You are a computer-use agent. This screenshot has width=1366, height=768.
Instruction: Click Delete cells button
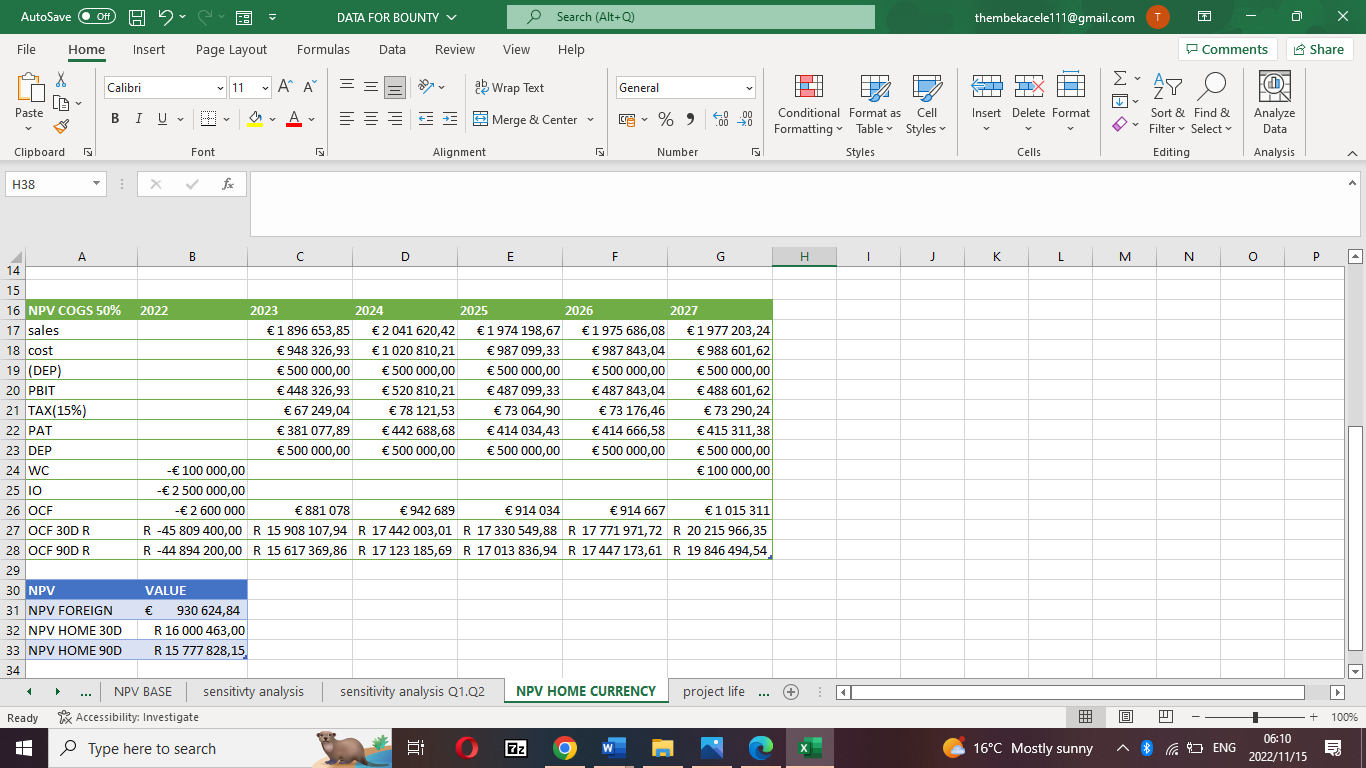(1028, 104)
